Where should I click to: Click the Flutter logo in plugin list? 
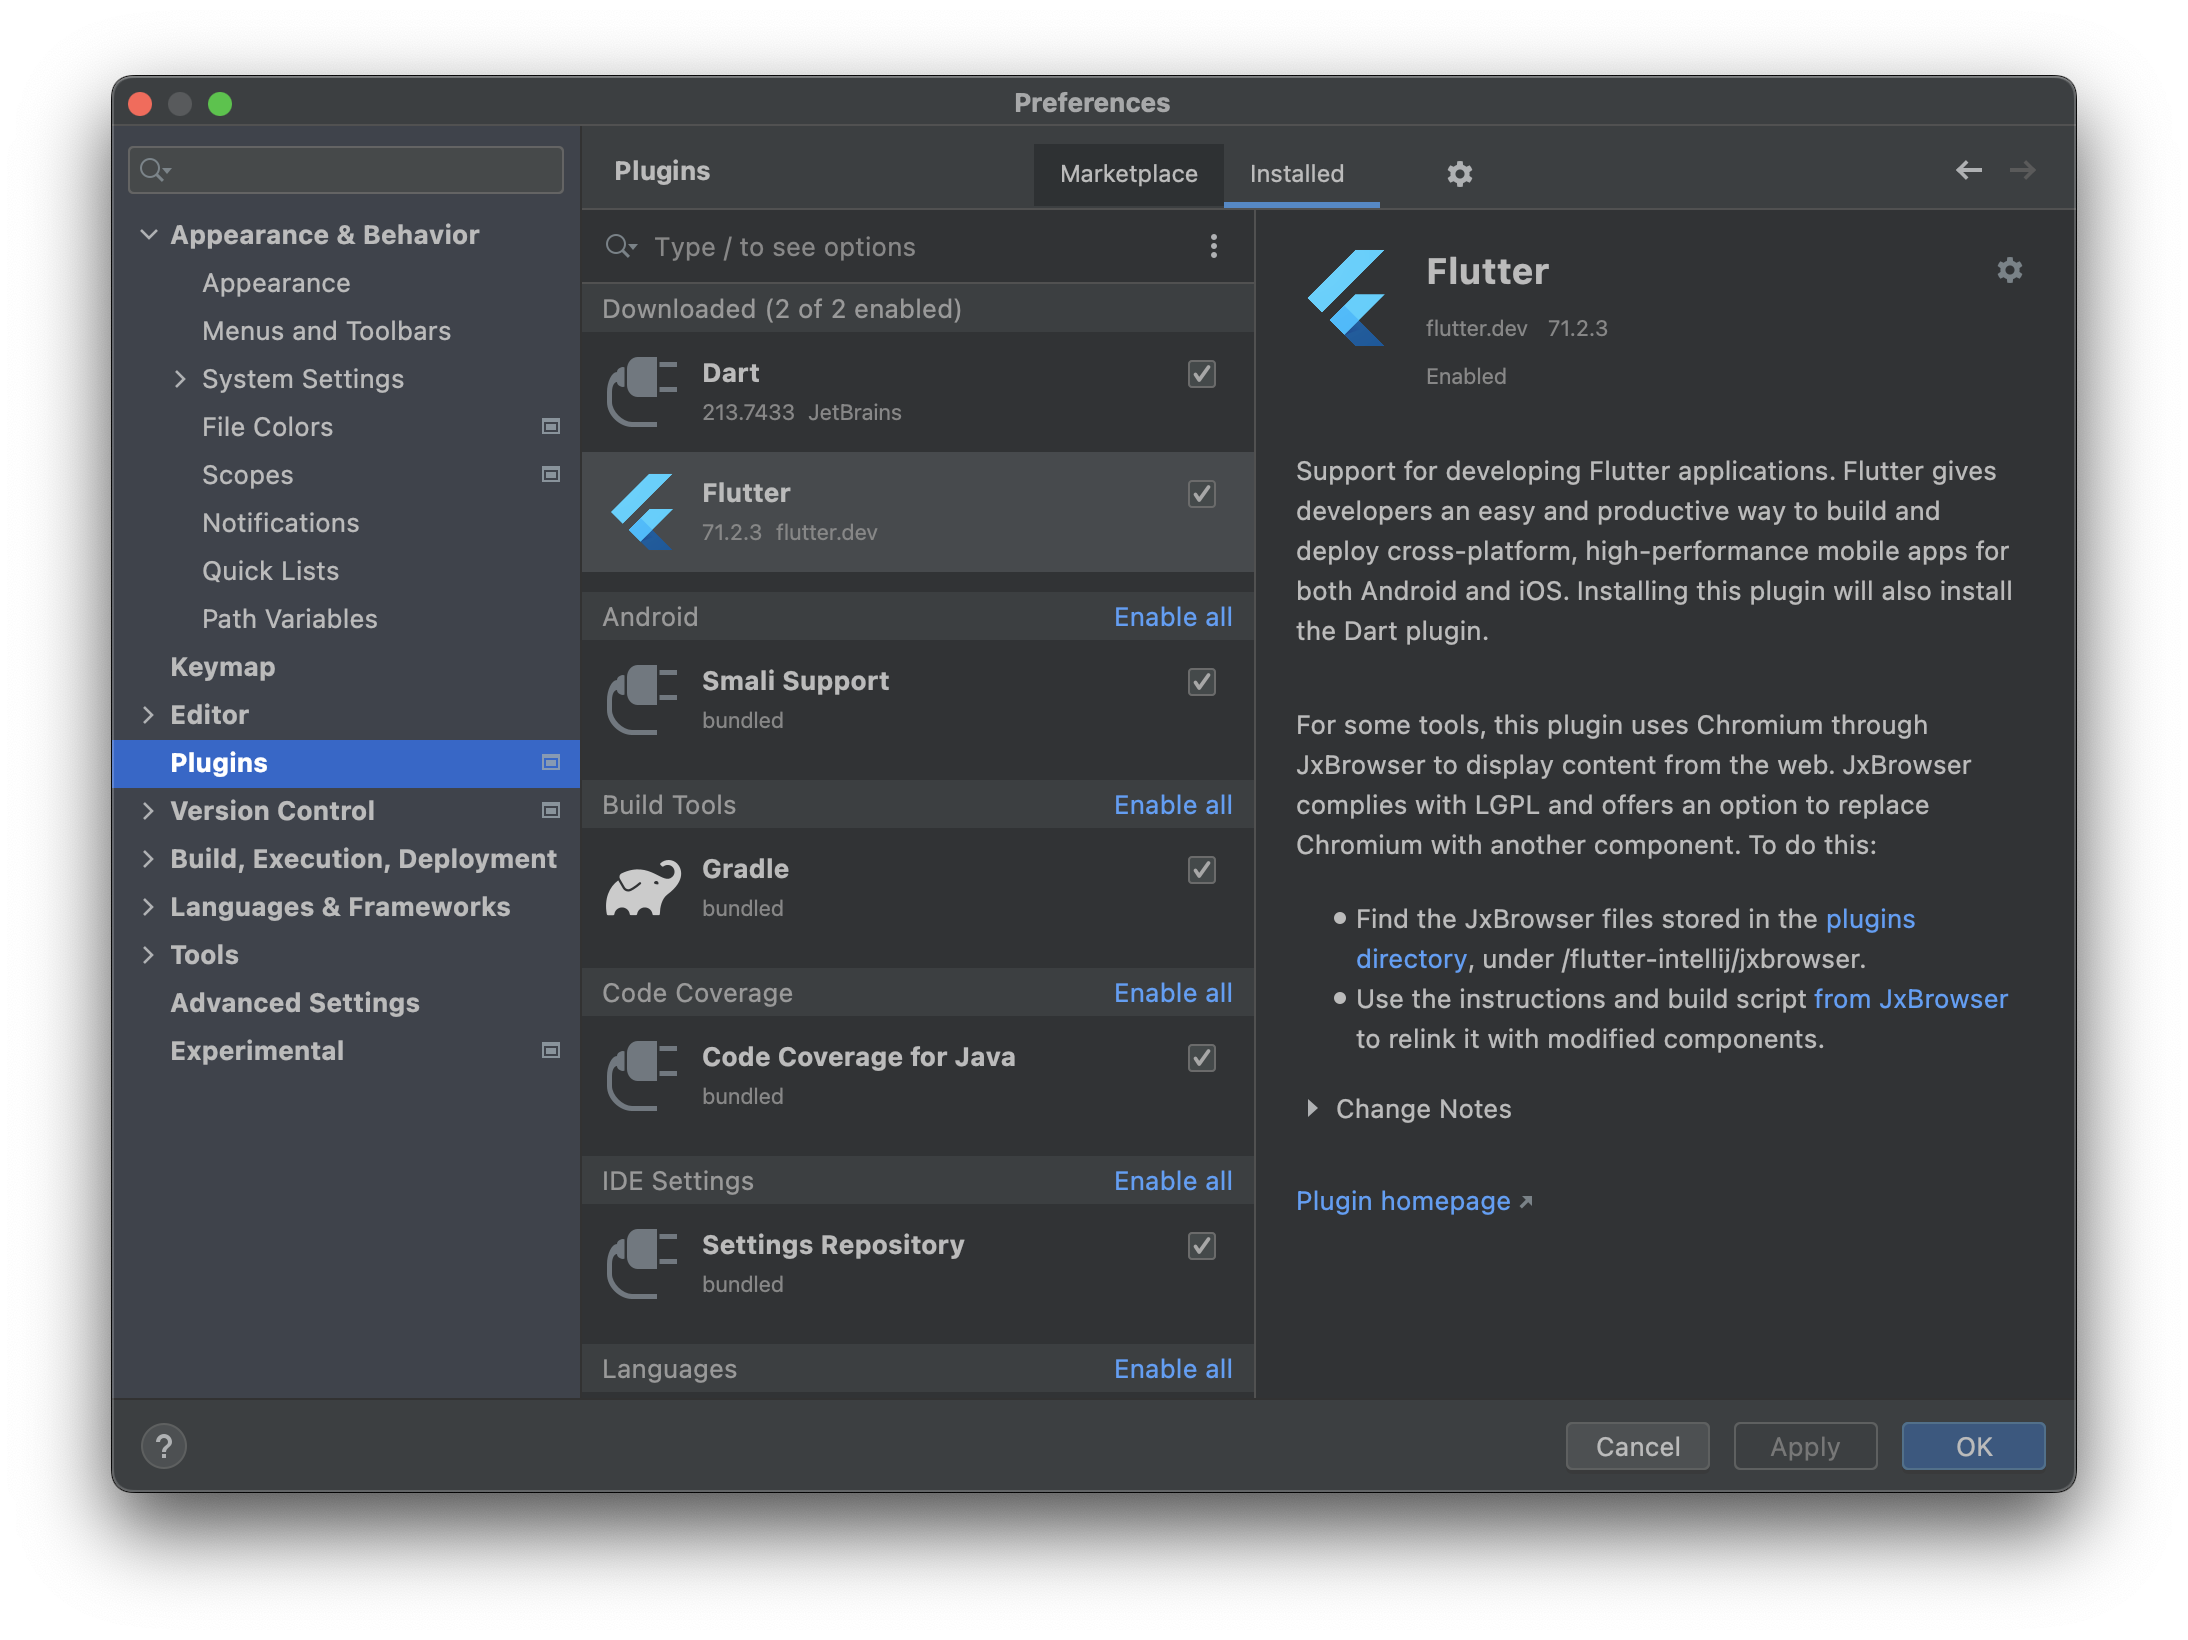[x=642, y=511]
